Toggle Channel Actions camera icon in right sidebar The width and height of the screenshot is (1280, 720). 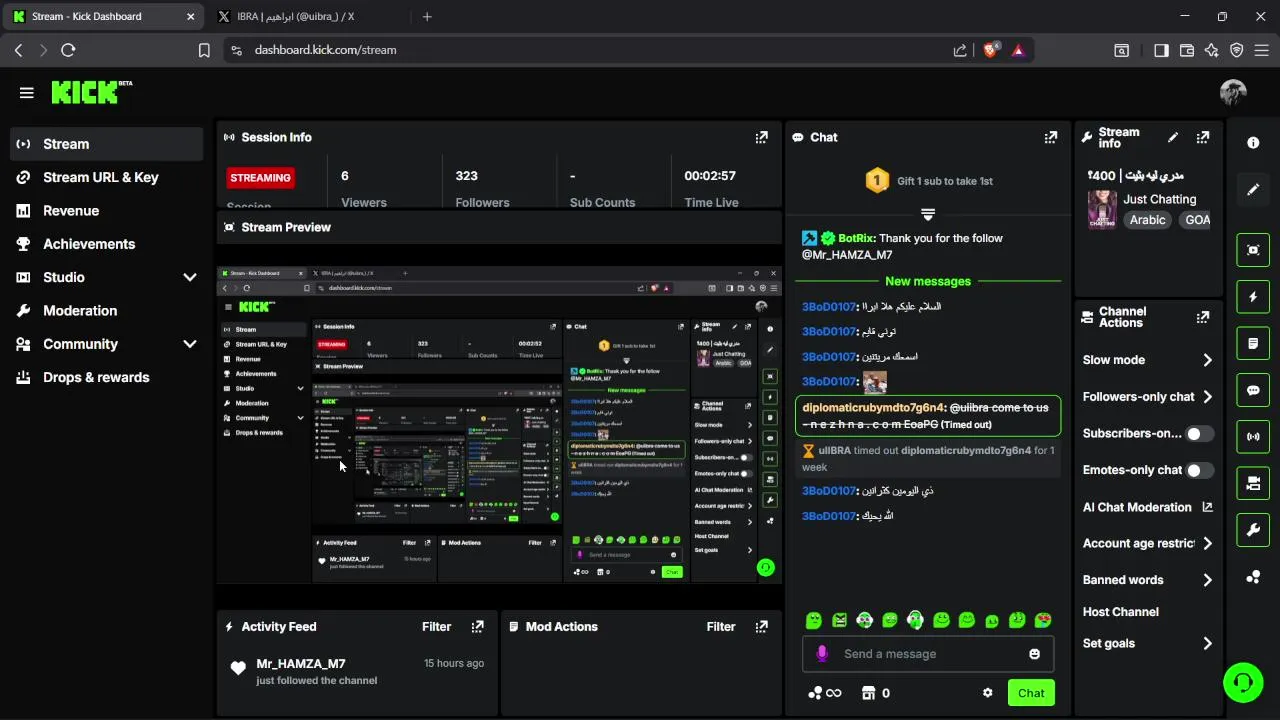tap(1253, 484)
